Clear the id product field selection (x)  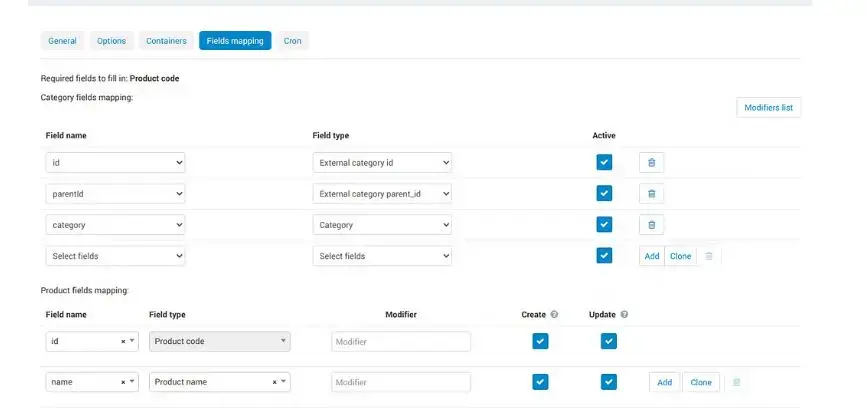click(123, 341)
